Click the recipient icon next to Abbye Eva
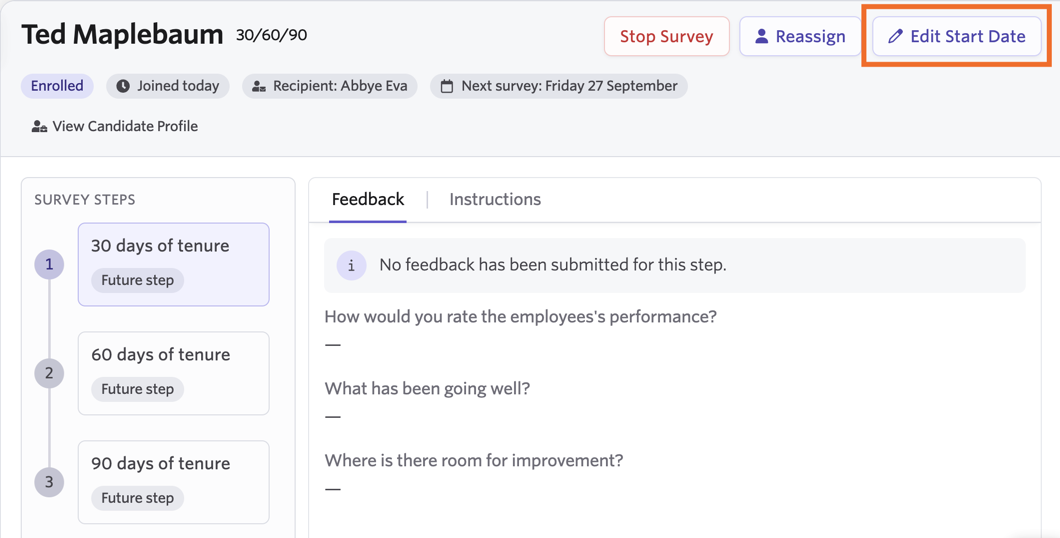 [x=259, y=87]
